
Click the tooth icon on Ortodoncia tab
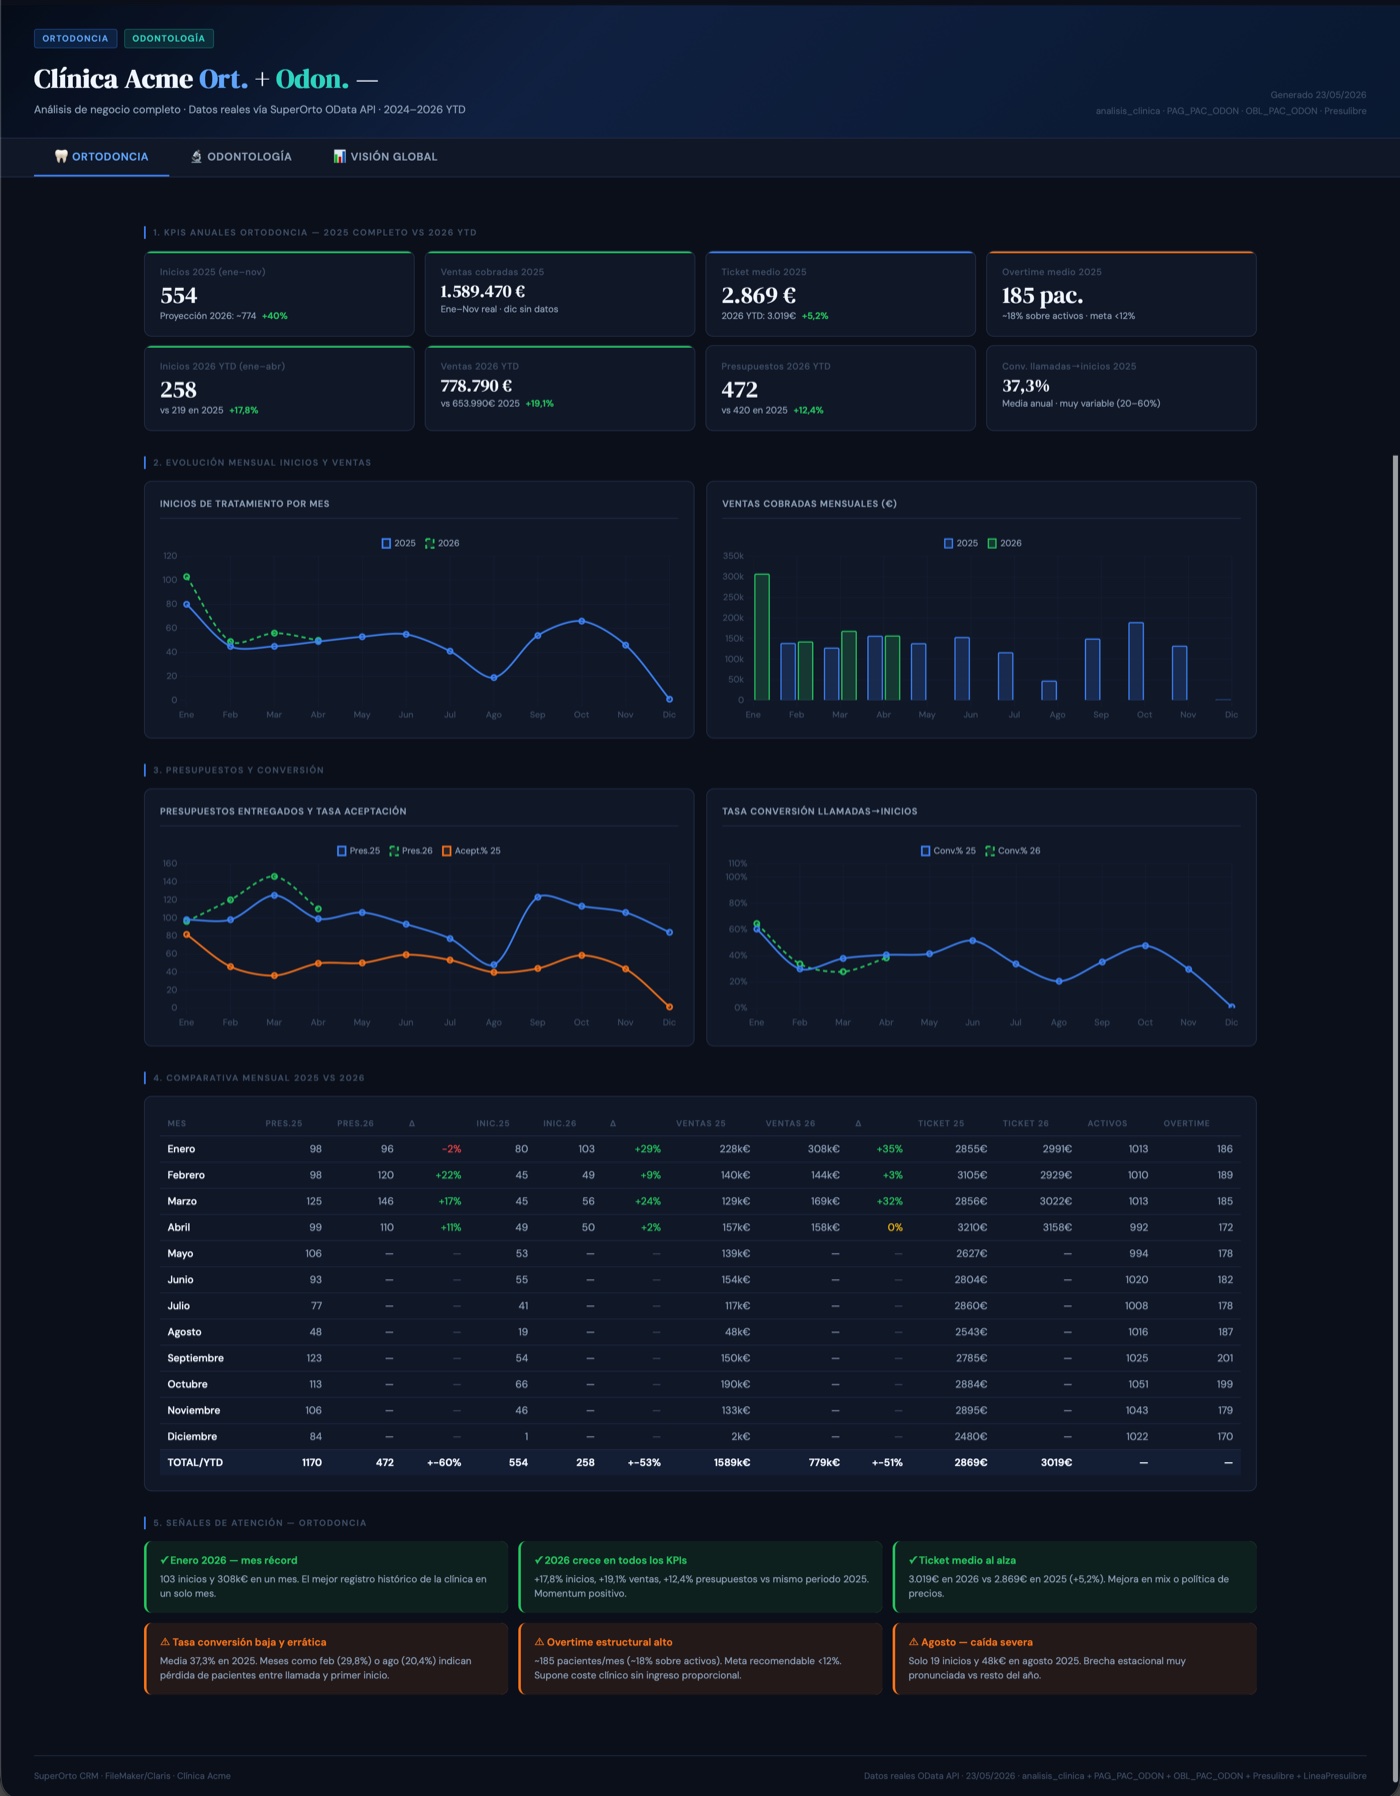coord(61,157)
